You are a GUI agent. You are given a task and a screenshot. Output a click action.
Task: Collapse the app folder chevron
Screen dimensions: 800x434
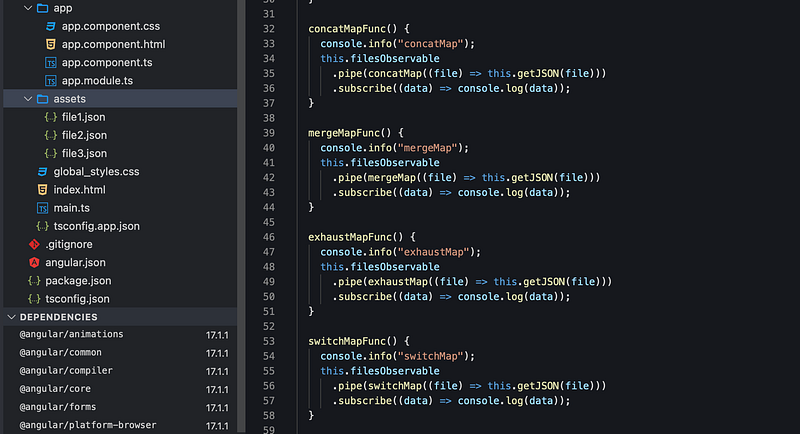click(x=28, y=8)
